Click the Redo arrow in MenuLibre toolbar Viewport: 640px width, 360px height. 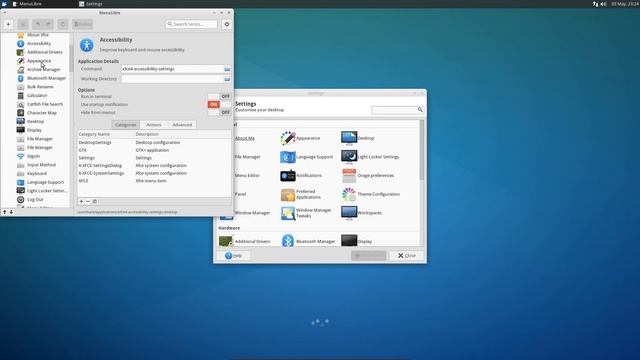pyautogui.click(x=48, y=24)
